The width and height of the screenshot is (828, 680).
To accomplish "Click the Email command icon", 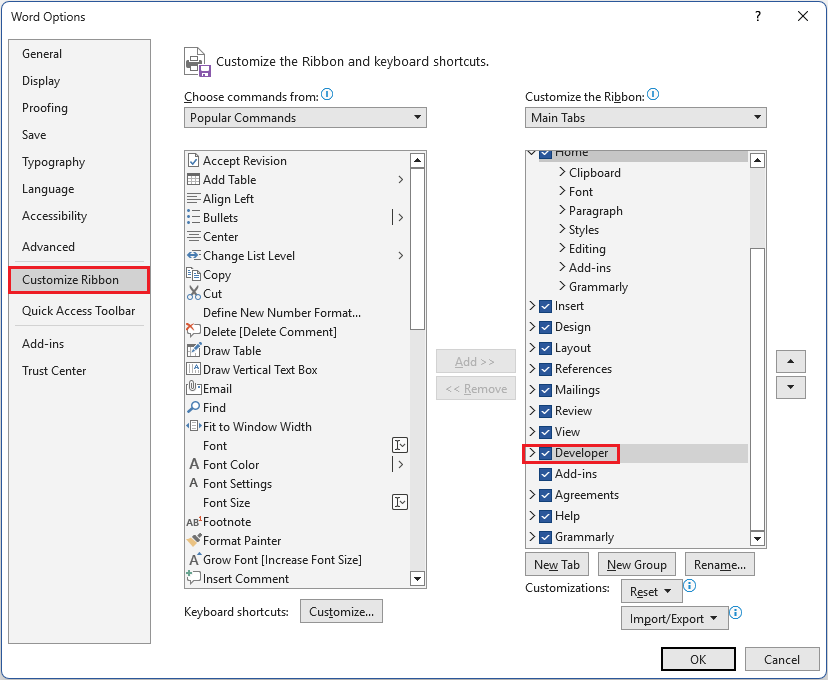I will pyautogui.click(x=192, y=388).
